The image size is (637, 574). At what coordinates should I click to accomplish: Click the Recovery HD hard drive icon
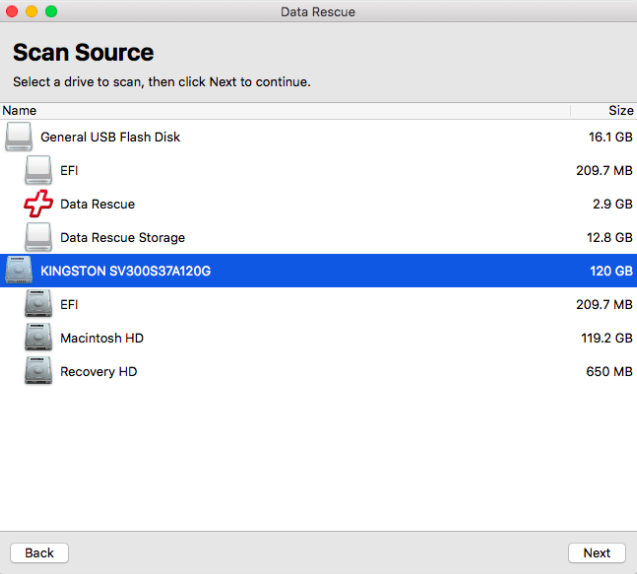[x=38, y=371]
